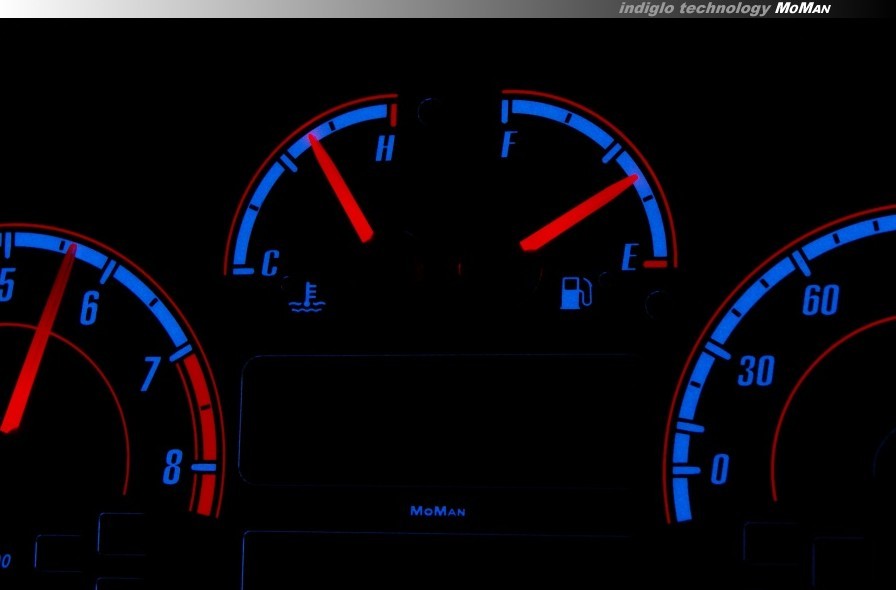Viewport: 896px width, 590px height.
Task: Select the C mark on temperature gauge
Action: [x=270, y=264]
